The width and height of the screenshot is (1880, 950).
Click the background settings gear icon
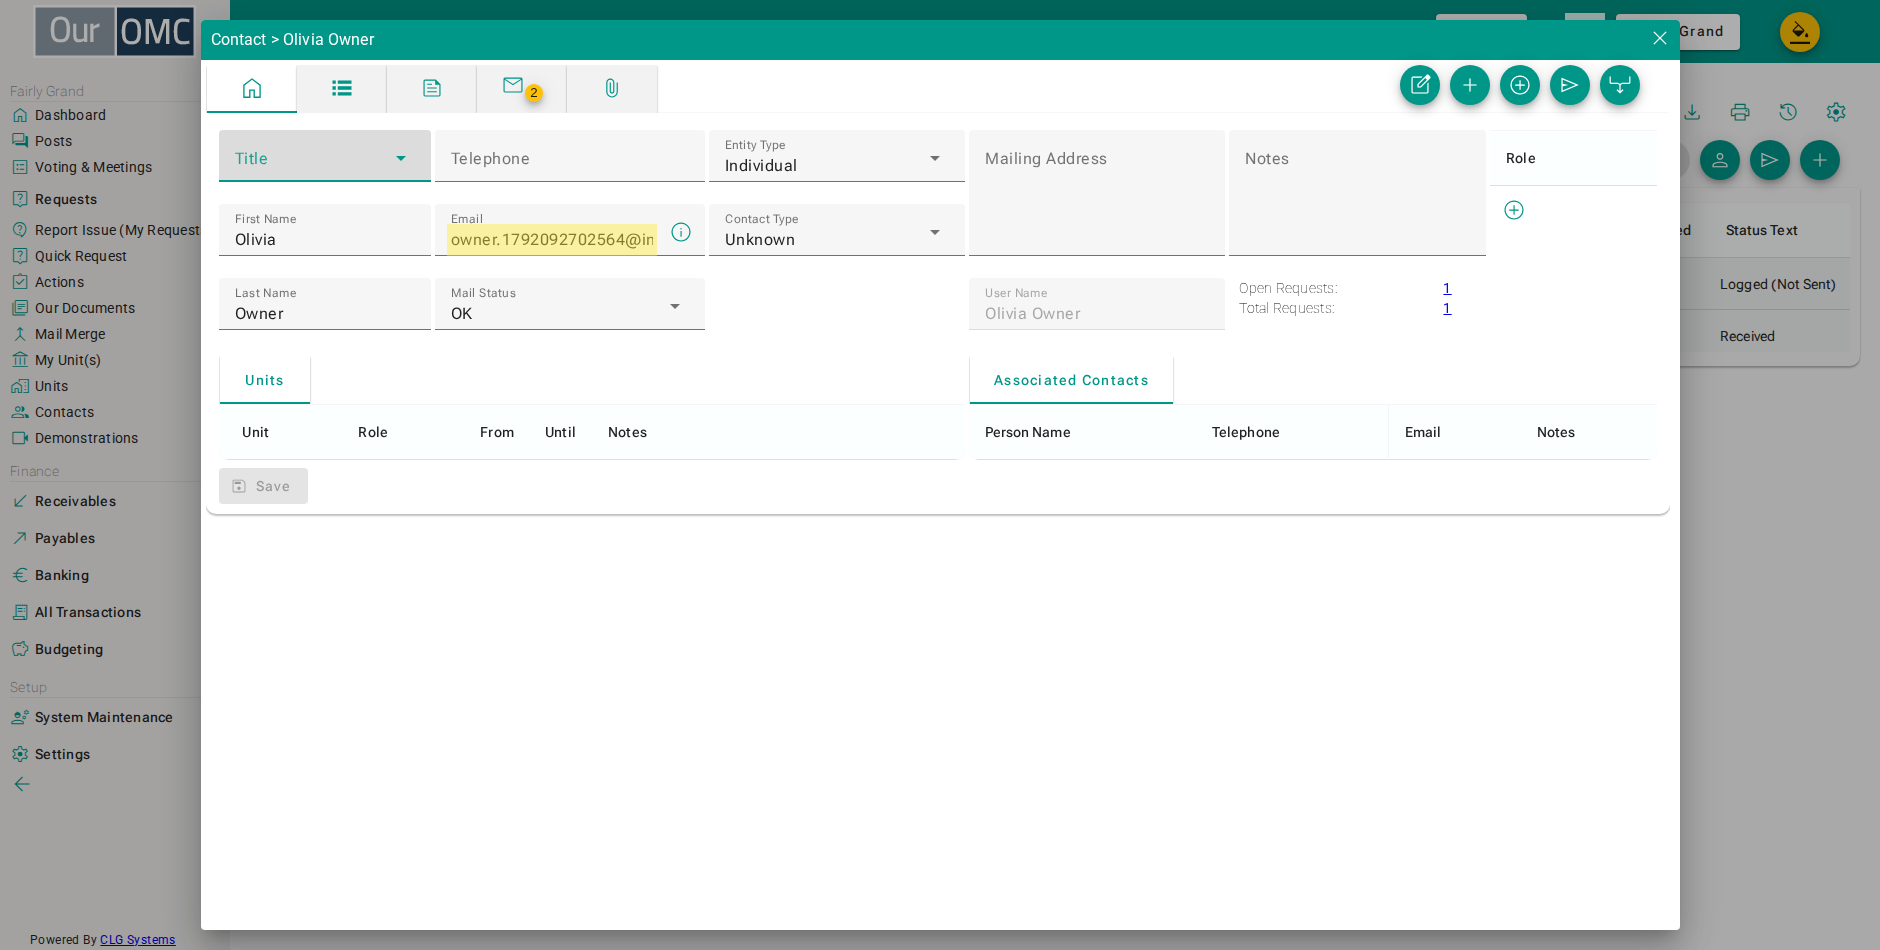[x=1836, y=112]
